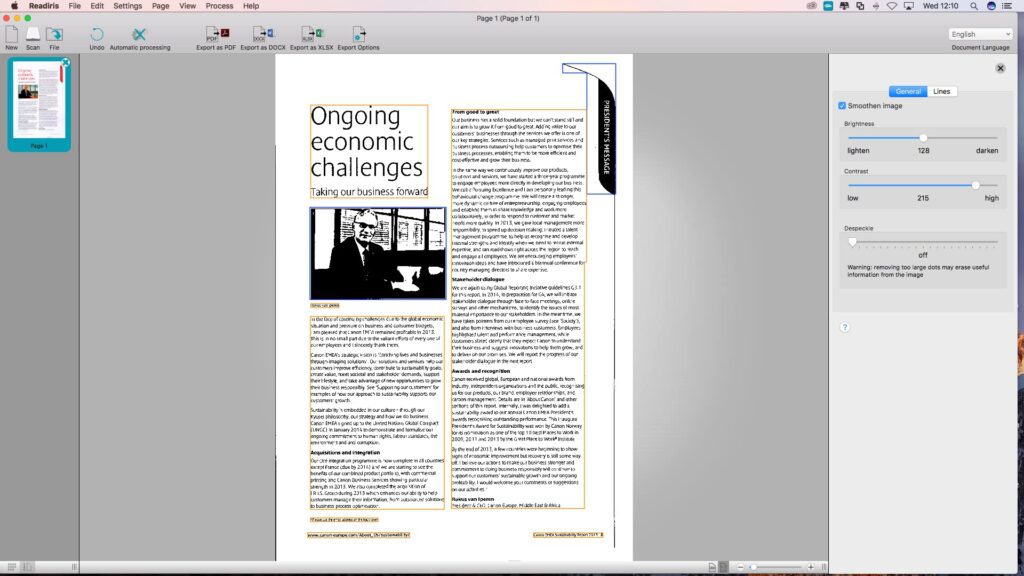Zoom out using the minus icon
1024x576 pixels.
click(740, 567)
